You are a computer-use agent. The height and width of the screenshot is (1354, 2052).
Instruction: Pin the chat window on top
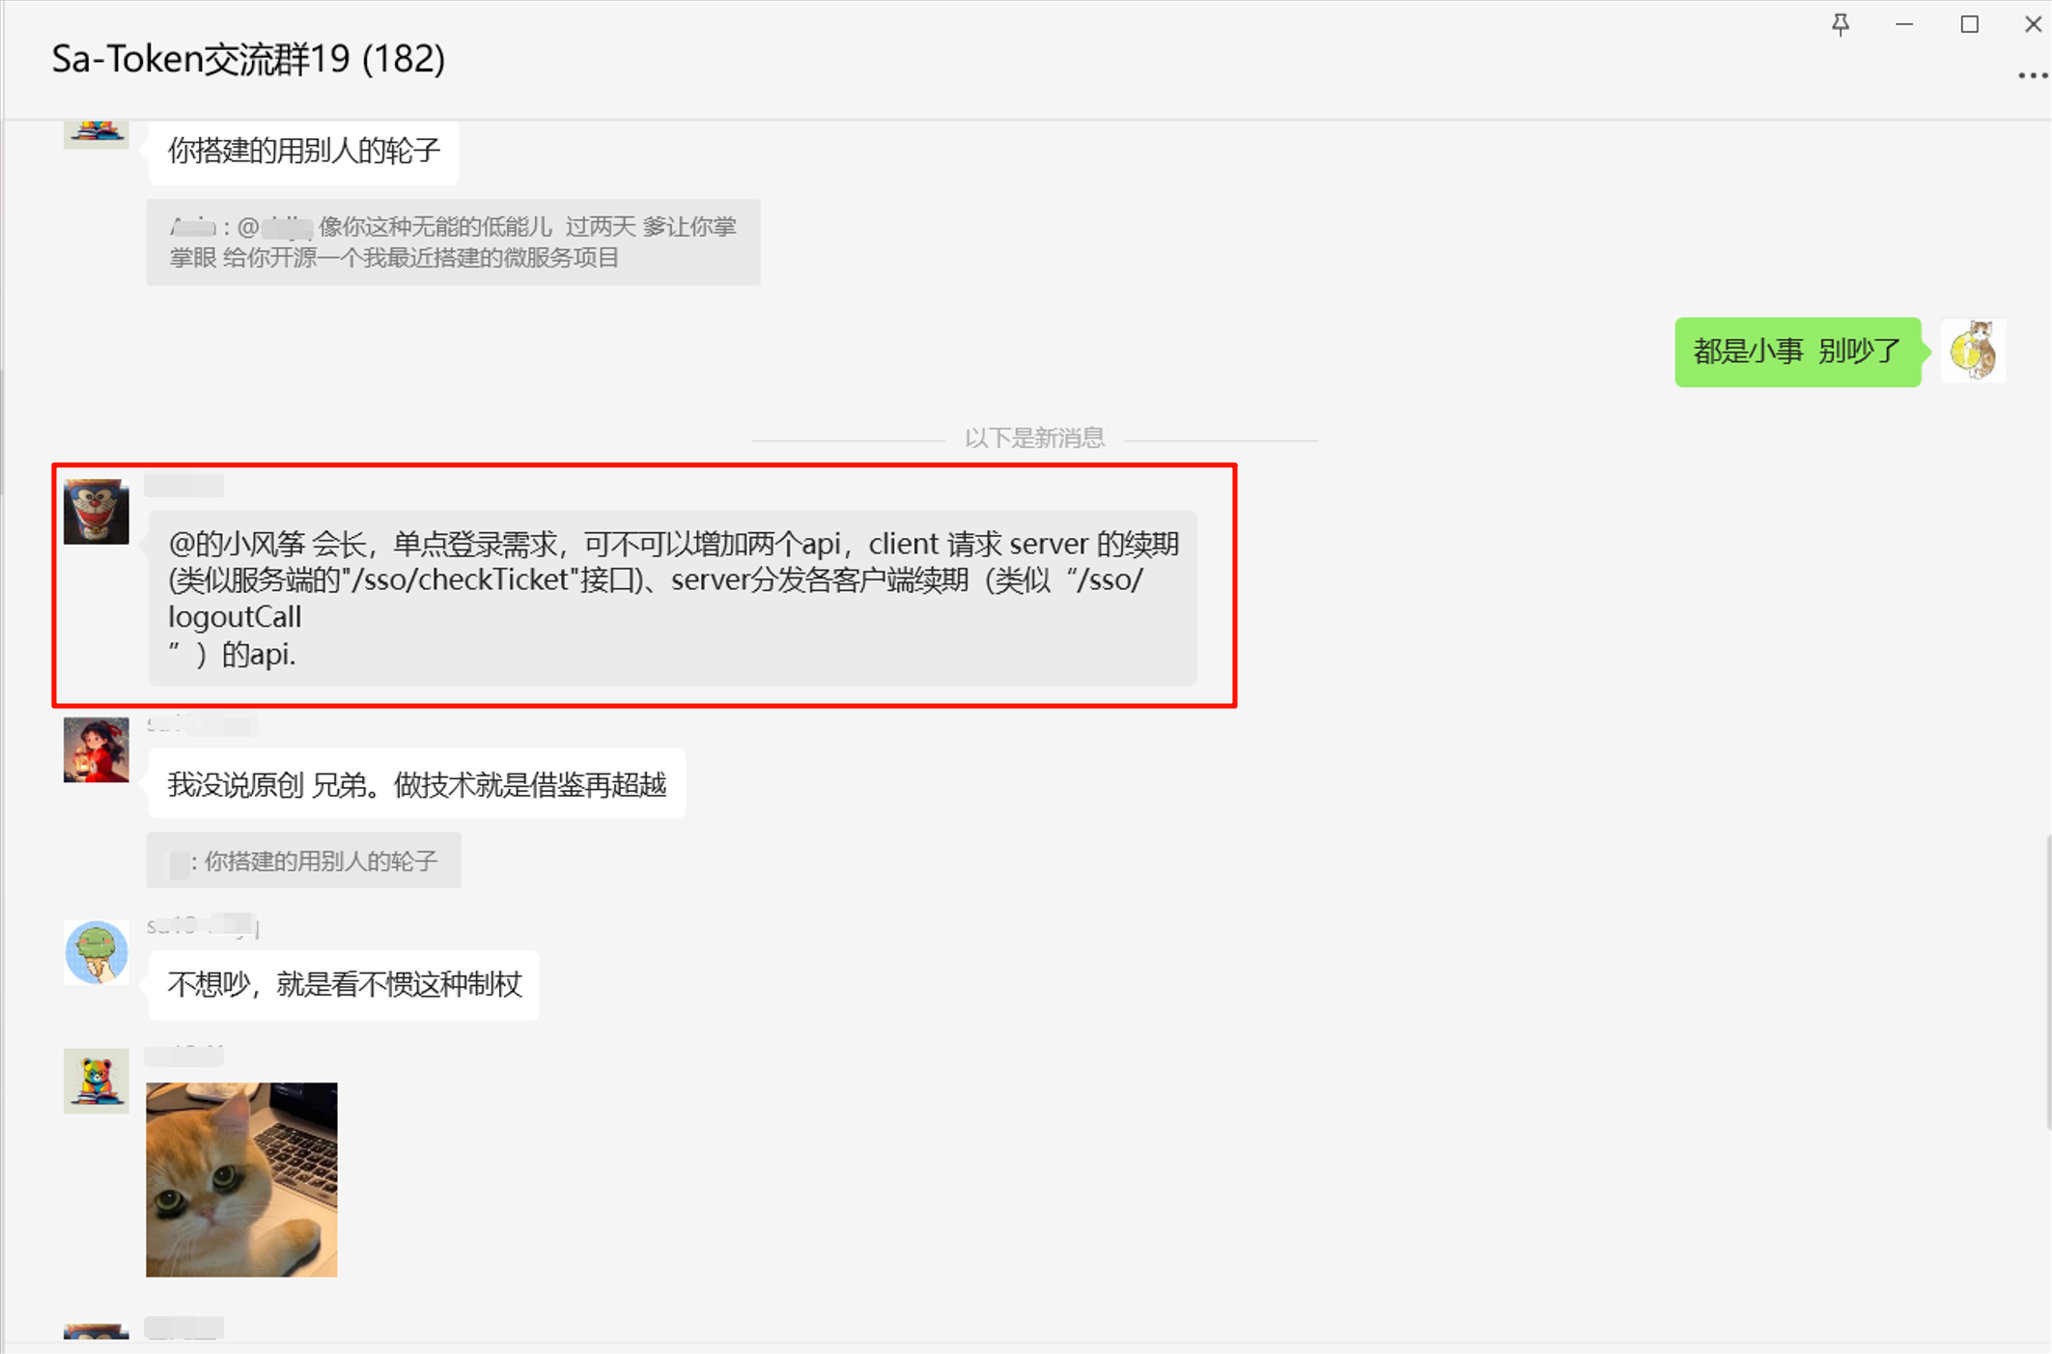point(1840,24)
